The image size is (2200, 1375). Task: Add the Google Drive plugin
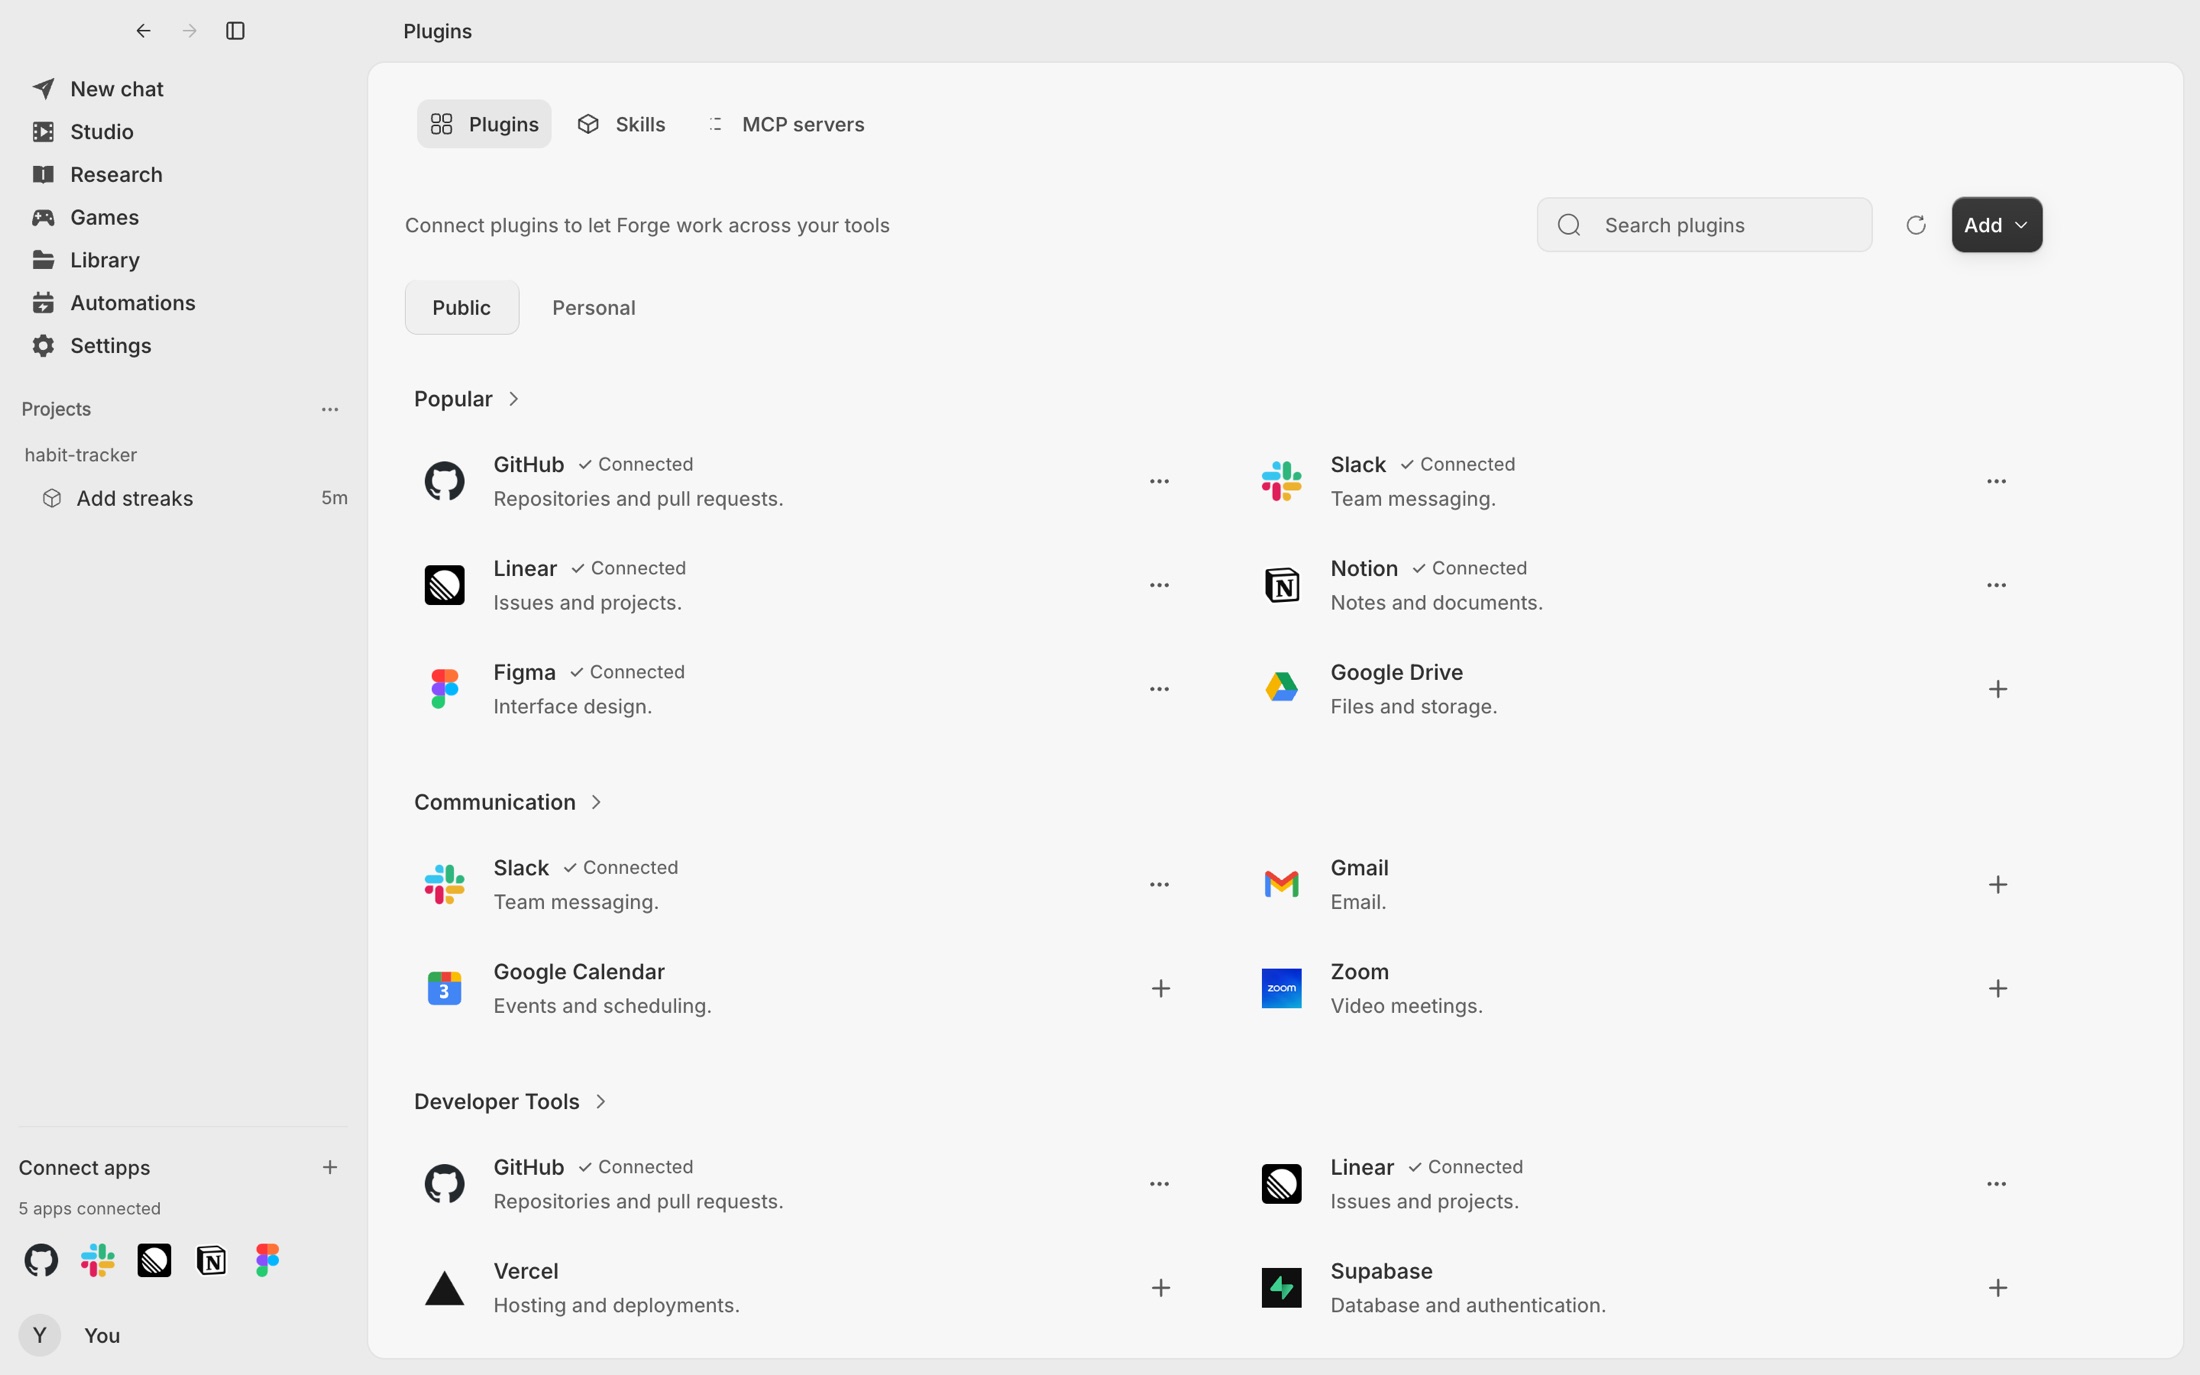[1997, 690]
